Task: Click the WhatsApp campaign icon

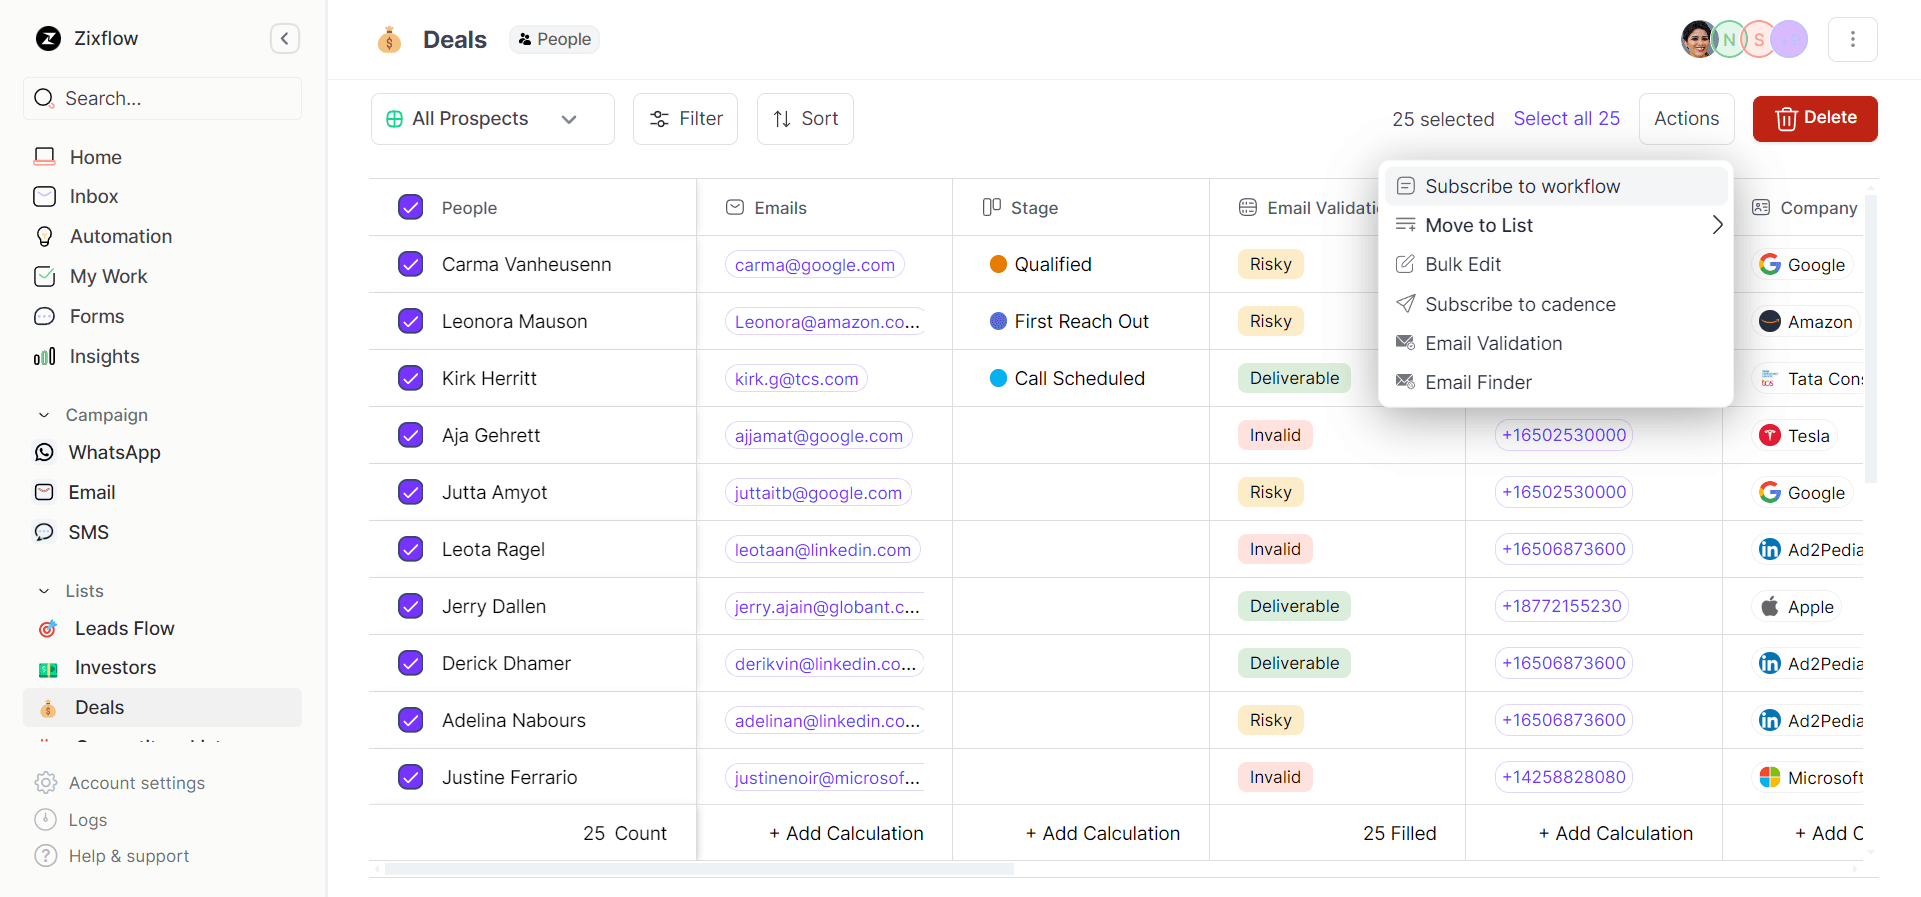Action: pos(44,453)
